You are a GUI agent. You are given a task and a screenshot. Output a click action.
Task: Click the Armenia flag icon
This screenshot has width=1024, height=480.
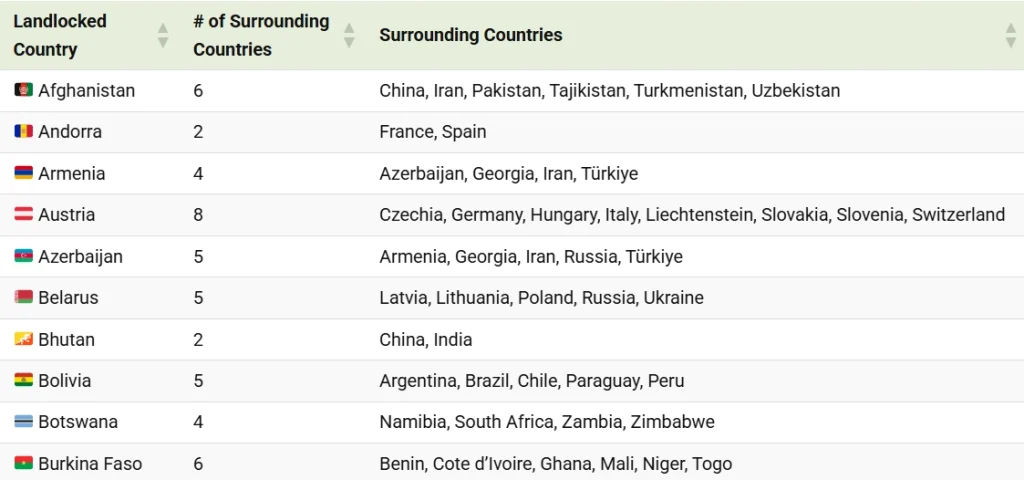[24, 173]
